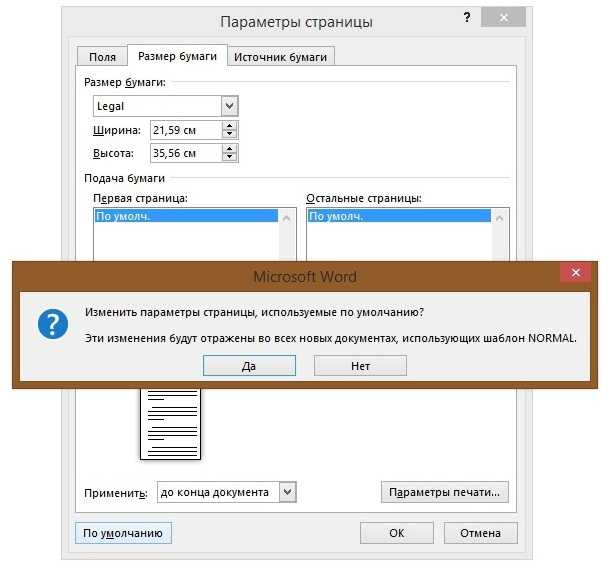Image resolution: width=613 pixels, height=577 pixels.
Task: Click the По умолчанию button
Action: tap(123, 533)
